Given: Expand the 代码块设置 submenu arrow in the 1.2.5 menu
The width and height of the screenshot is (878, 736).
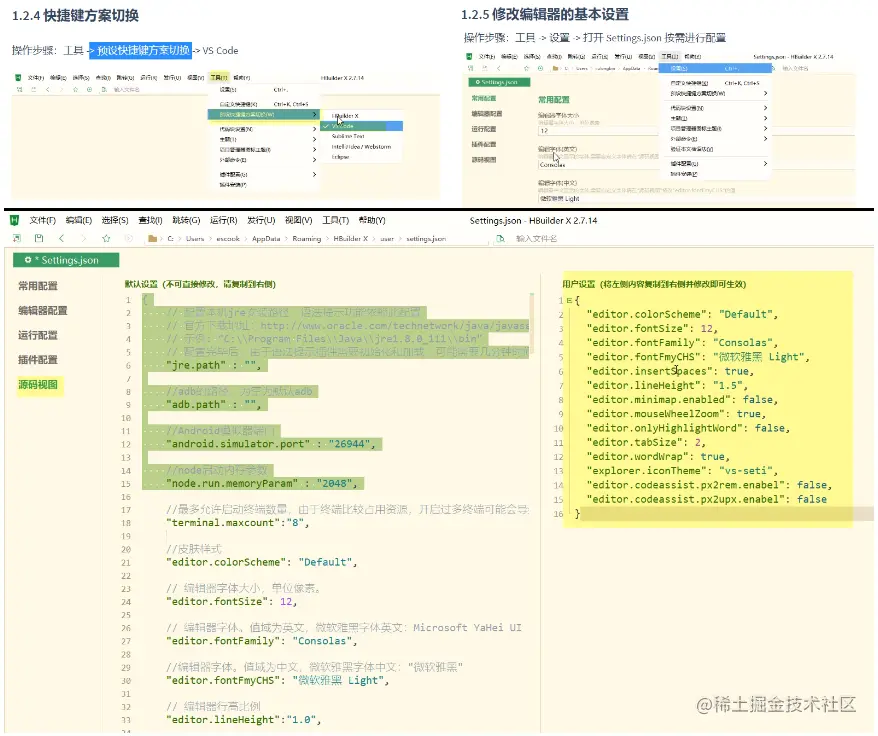Looking at the screenshot, I should 765,108.
